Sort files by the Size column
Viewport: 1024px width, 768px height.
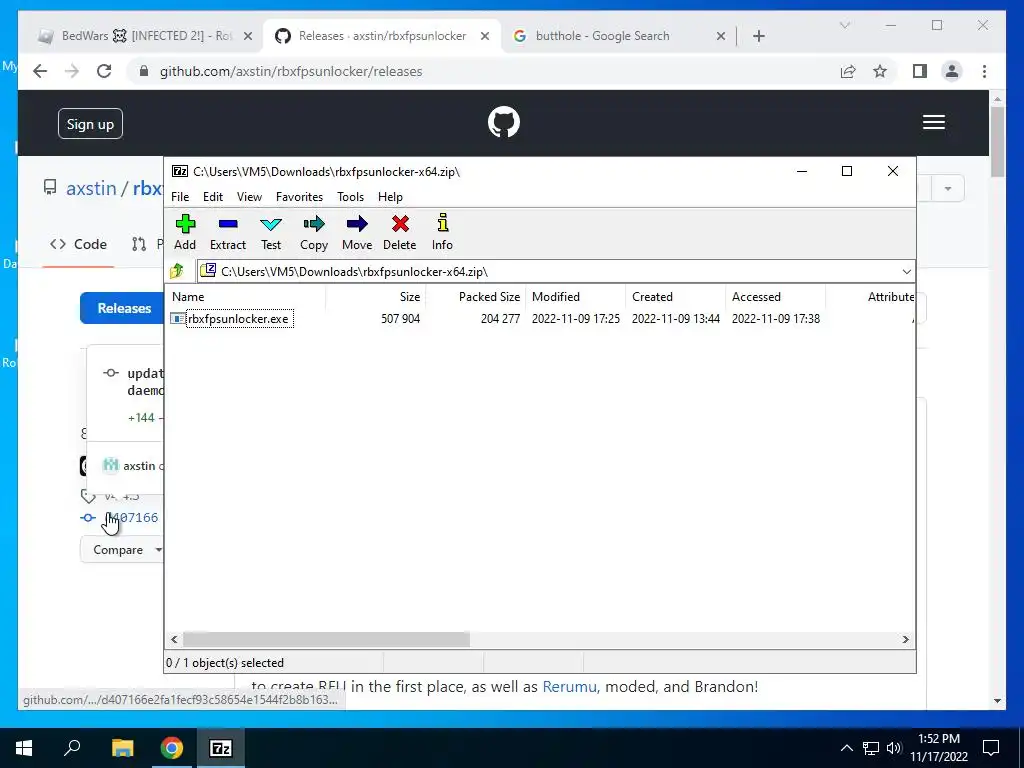coord(376,296)
